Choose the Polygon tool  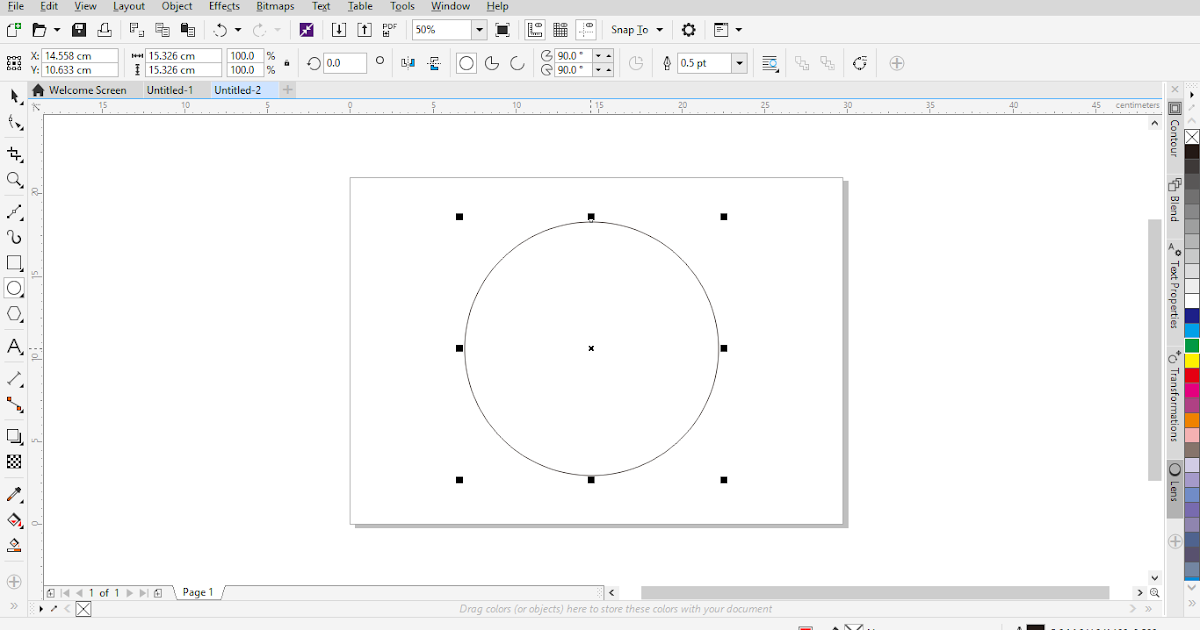(x=14, y=314)
